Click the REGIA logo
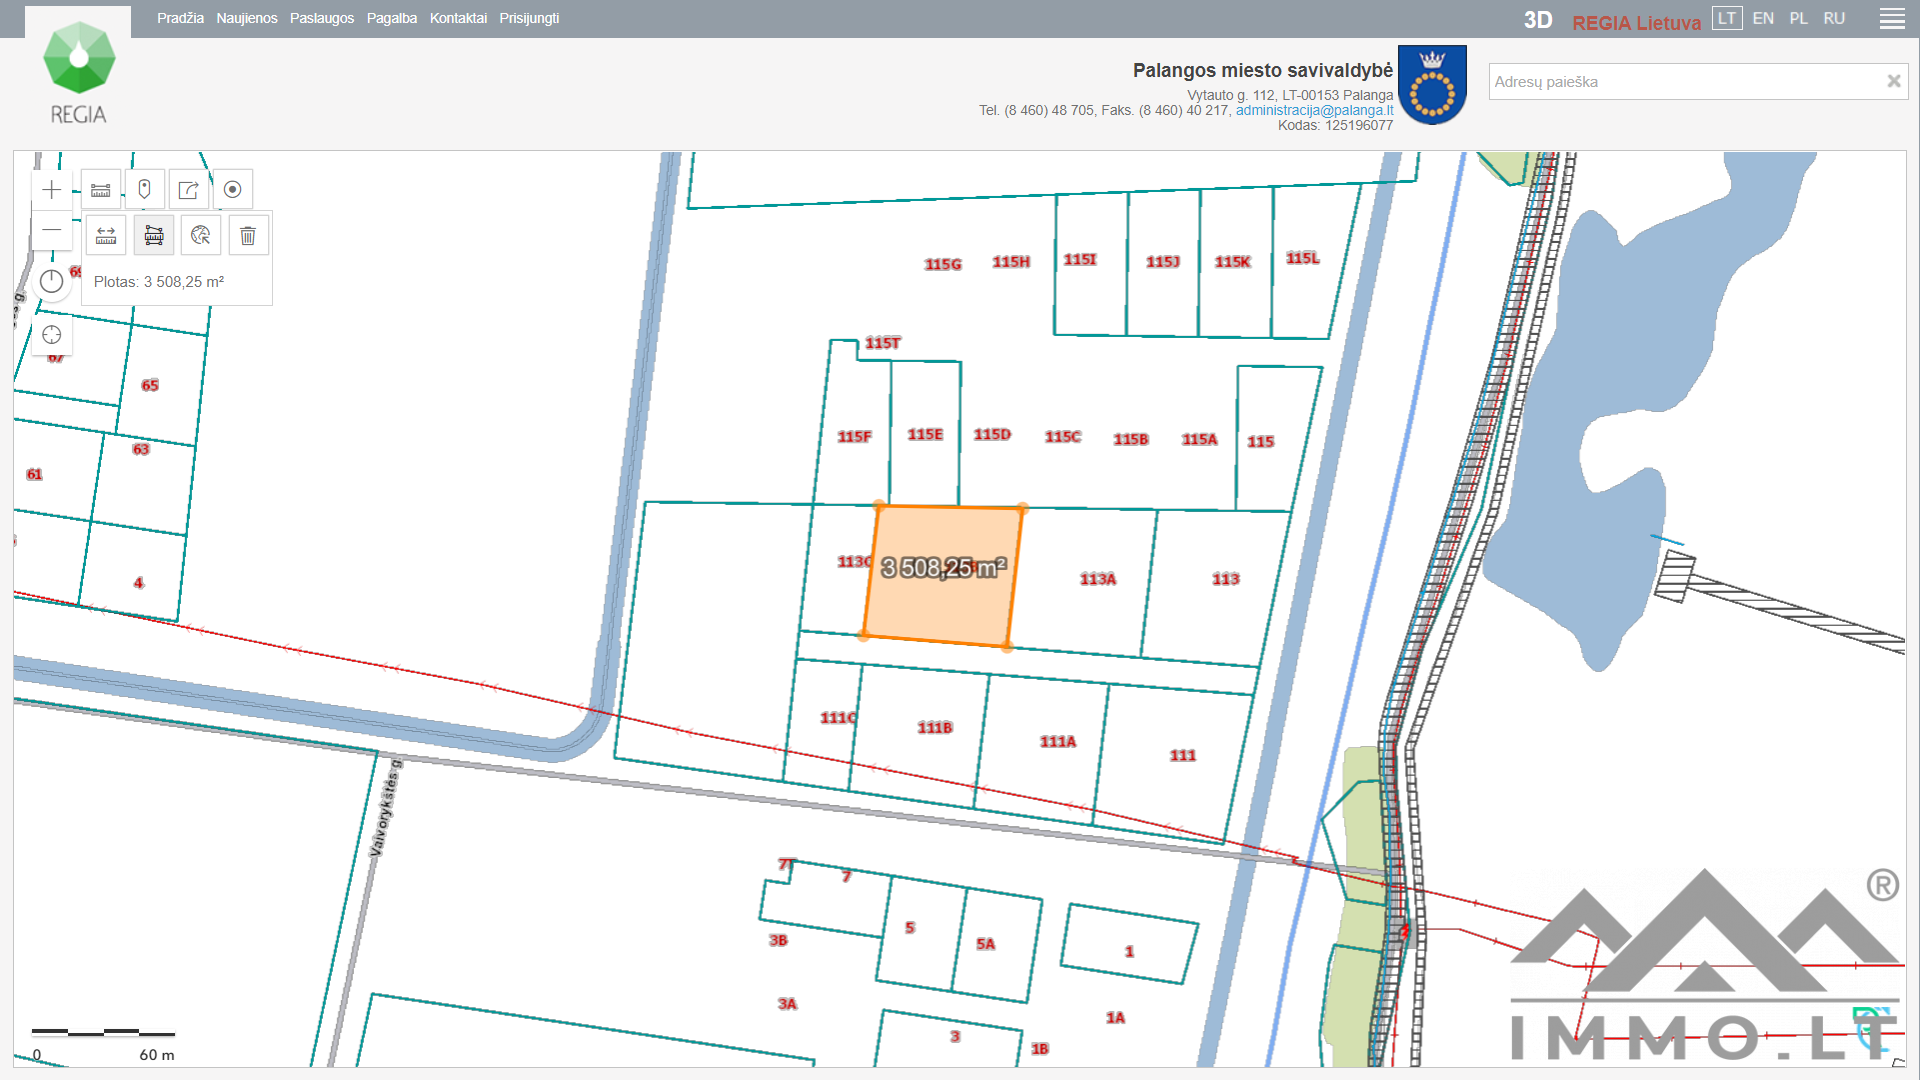Image resolution: width=1920 pixels, height=1080 pixels. [79, 72]
